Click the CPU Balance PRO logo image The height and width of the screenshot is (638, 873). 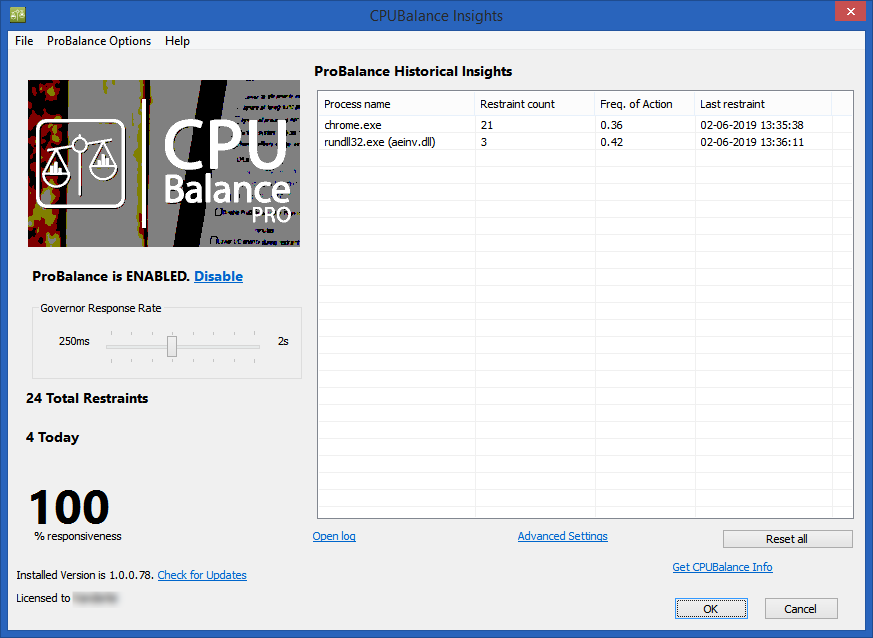click(x=164, y=163)
